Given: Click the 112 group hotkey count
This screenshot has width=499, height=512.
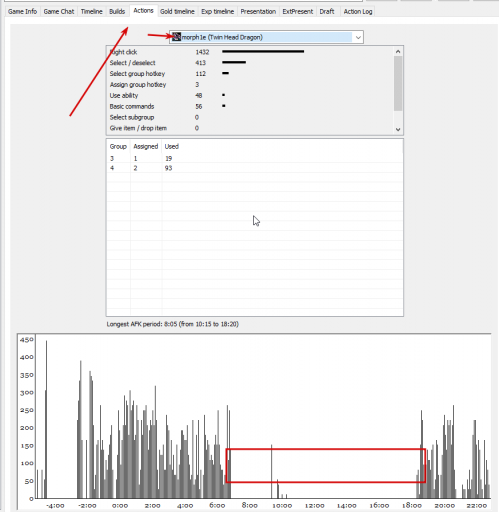Looking at the screenshot, I should coord(200,74).
